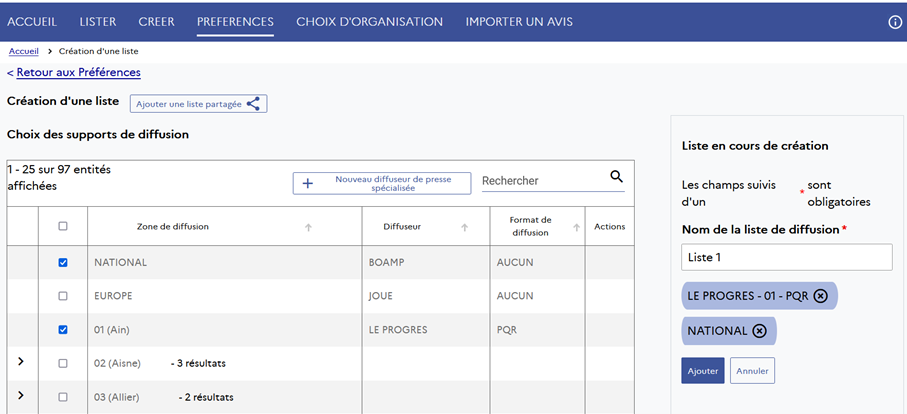Click the Accueil breadcrumb link
The image size is (907, 414).
point(24,51)
